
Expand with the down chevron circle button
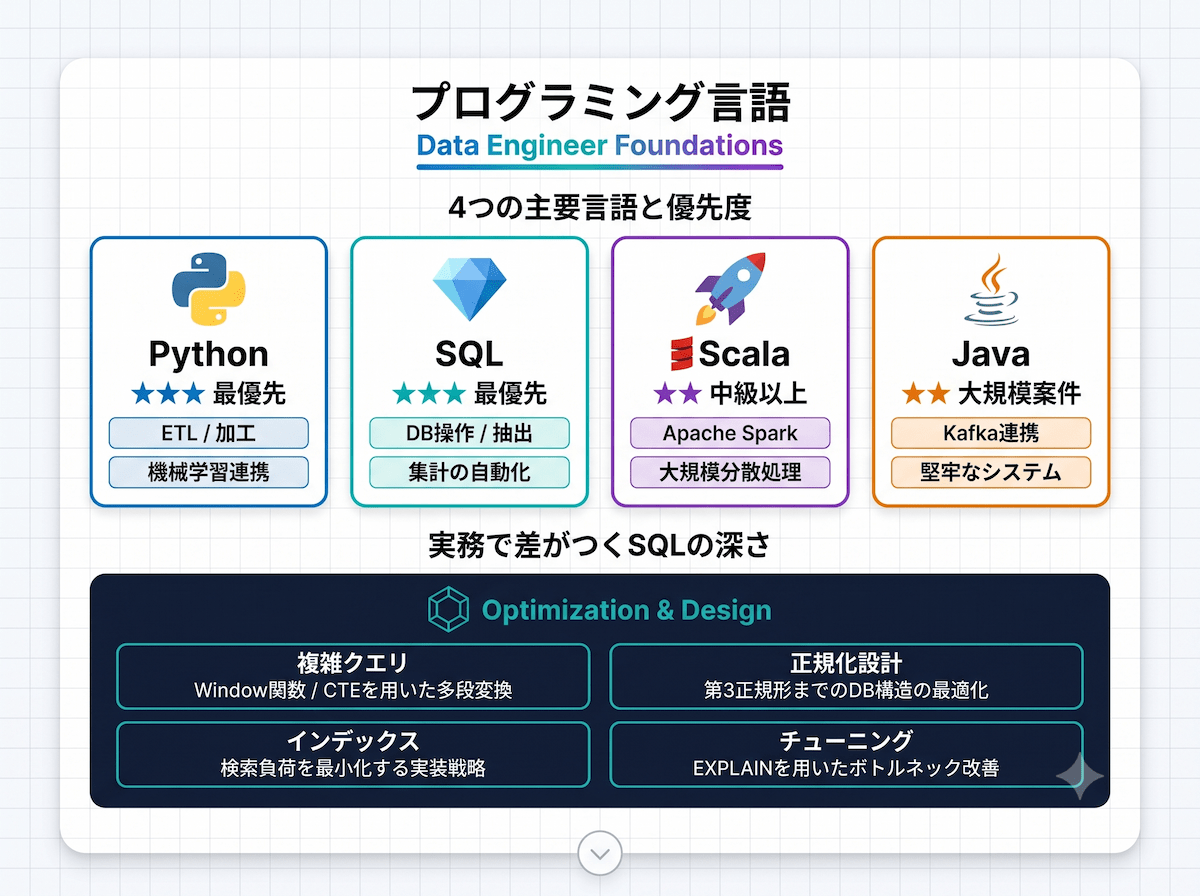pyautogui.click(x=600, y=854)
